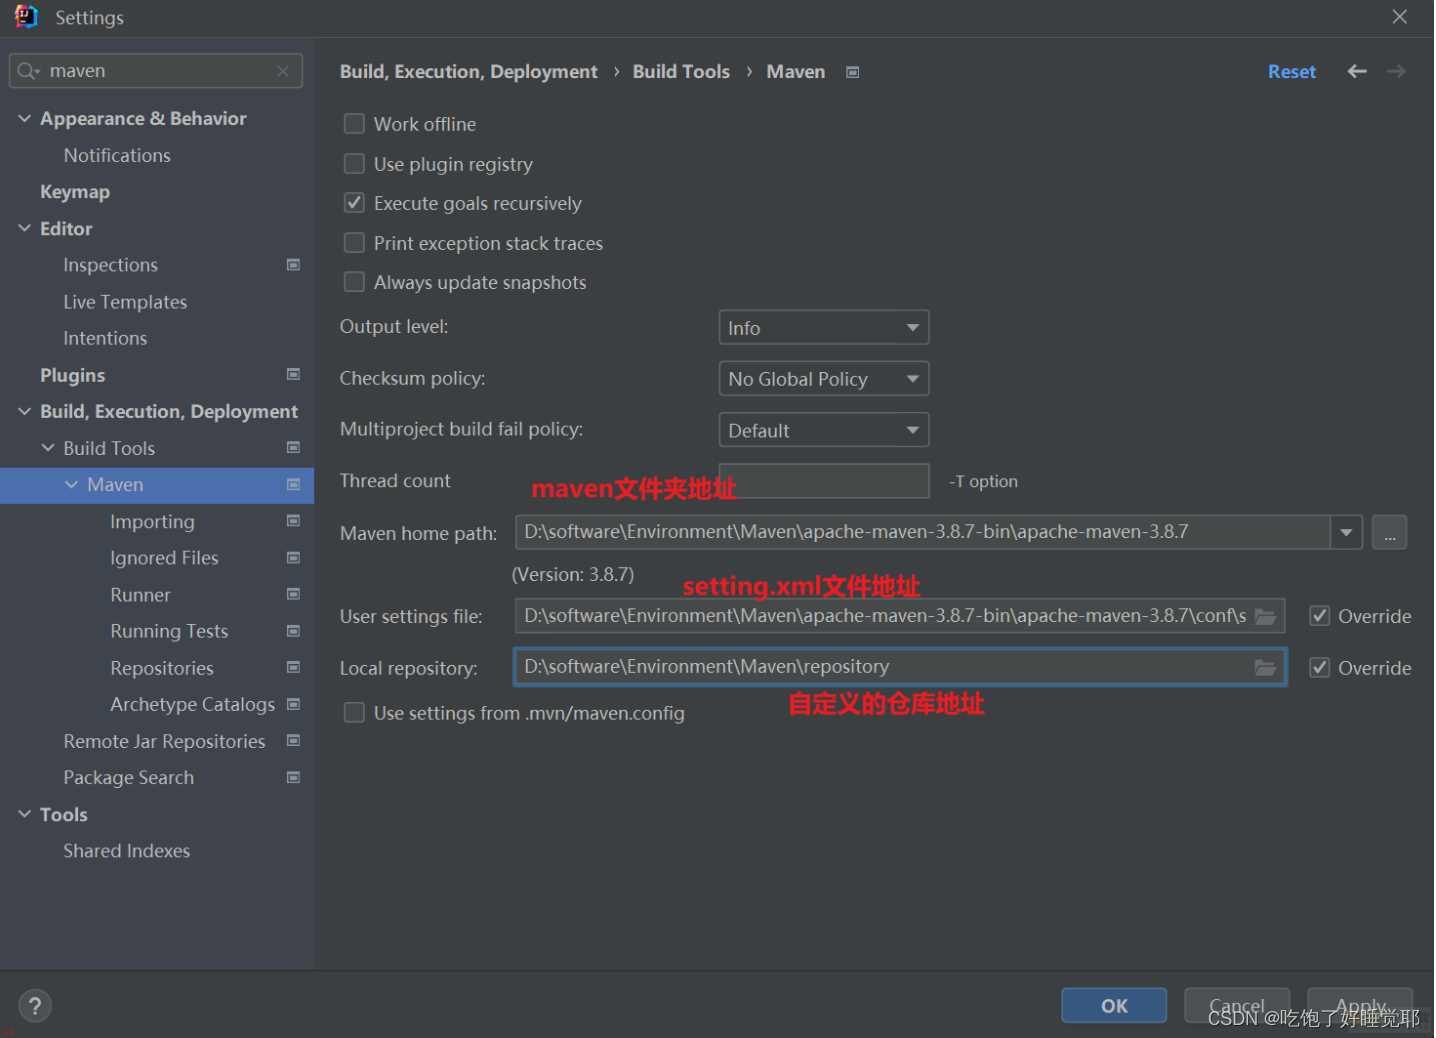Browse folder for Local repository

(x=1265, y=667)
